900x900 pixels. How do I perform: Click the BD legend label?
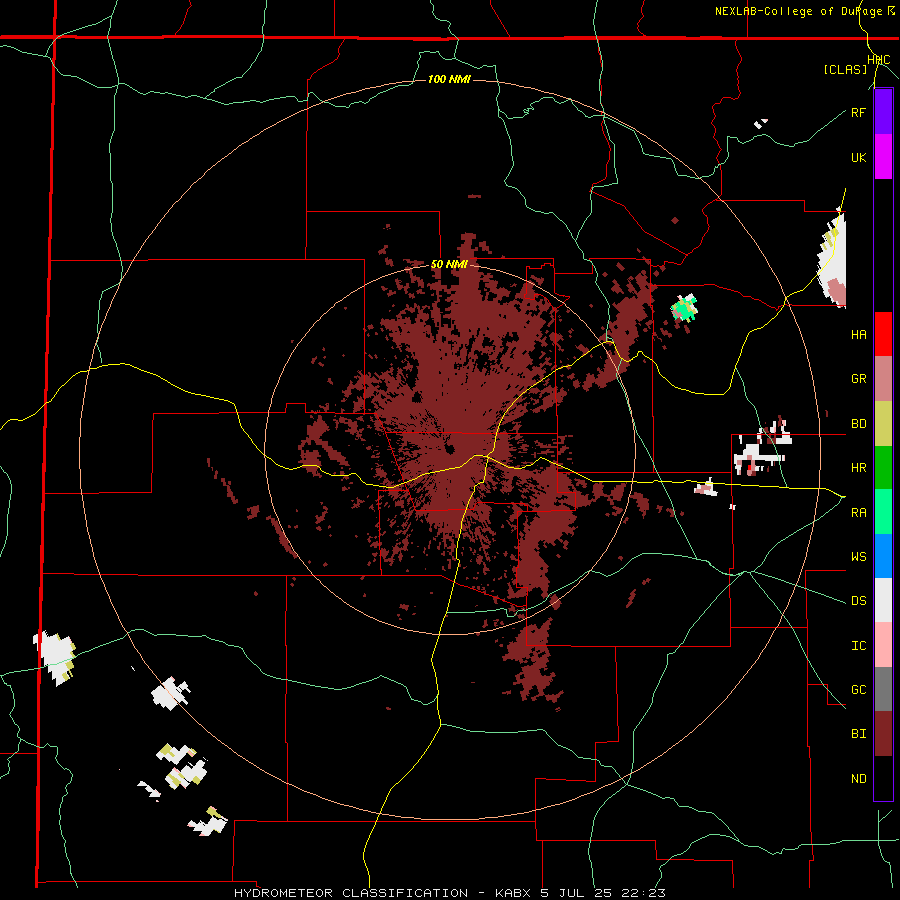(858, 424)
